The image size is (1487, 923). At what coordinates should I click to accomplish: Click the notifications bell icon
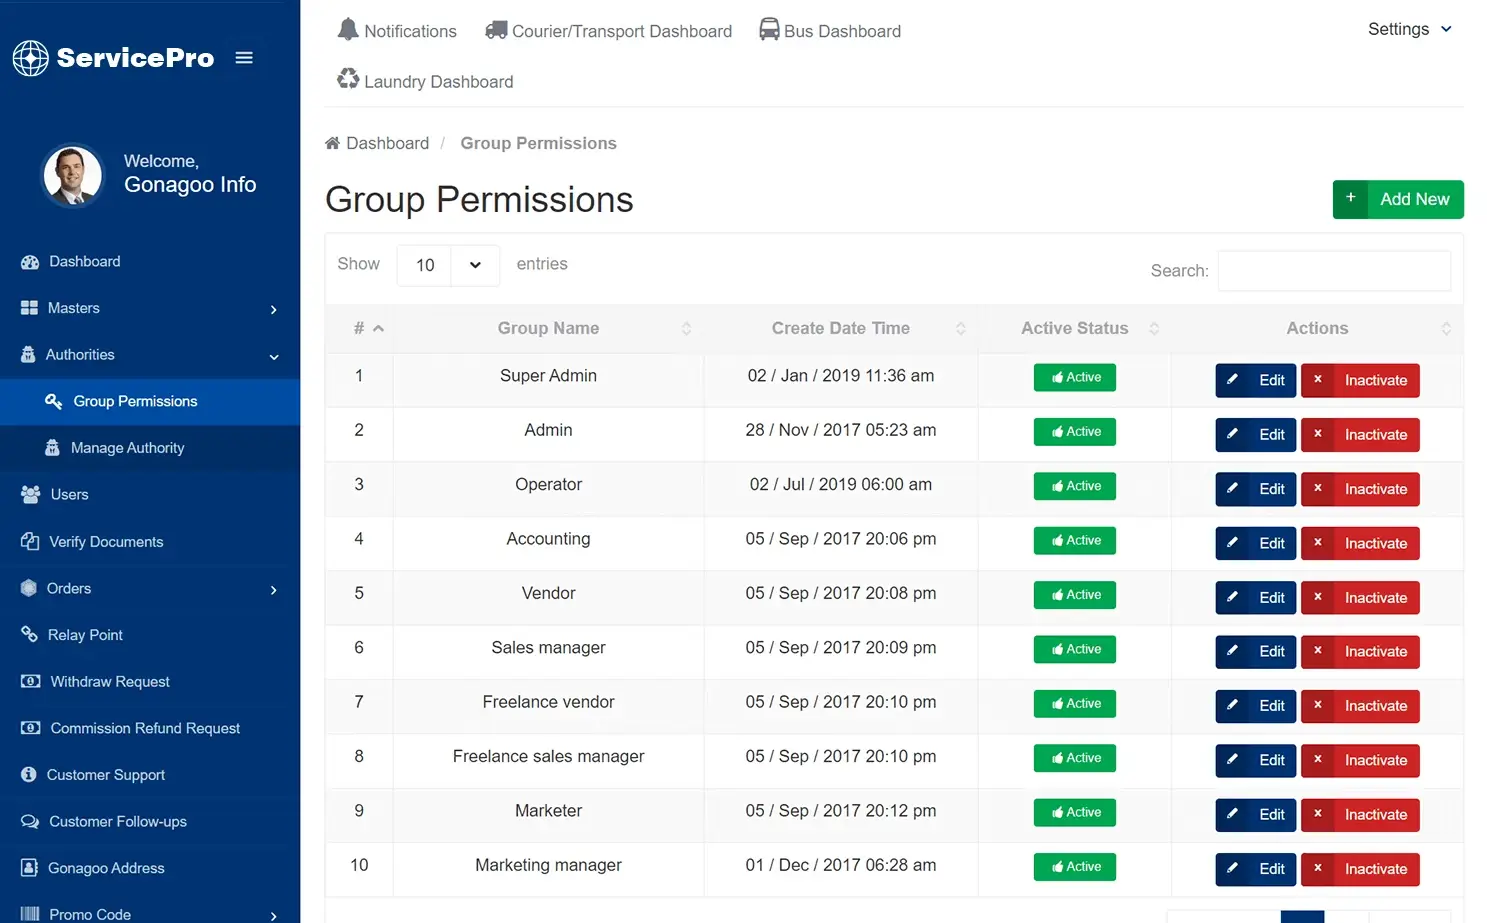coord(347,29)
